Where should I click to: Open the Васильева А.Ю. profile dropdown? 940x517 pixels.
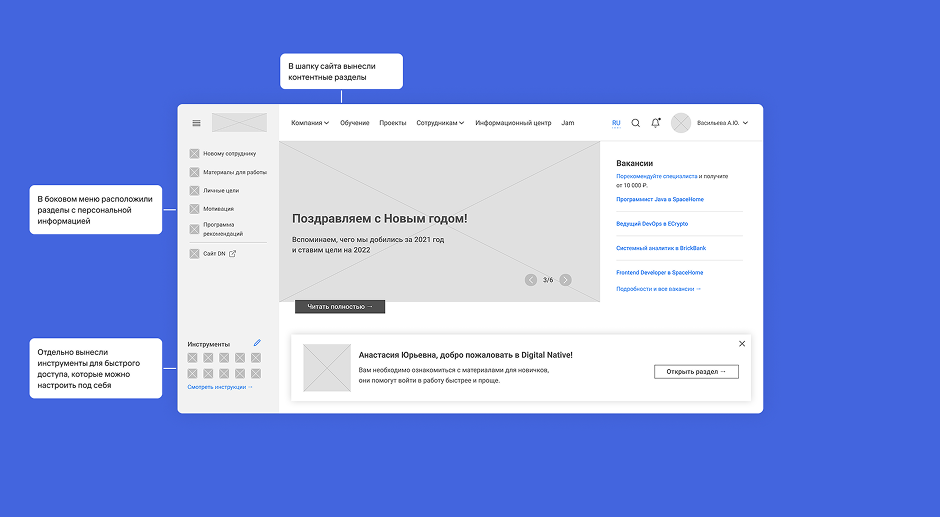point(722,123)
